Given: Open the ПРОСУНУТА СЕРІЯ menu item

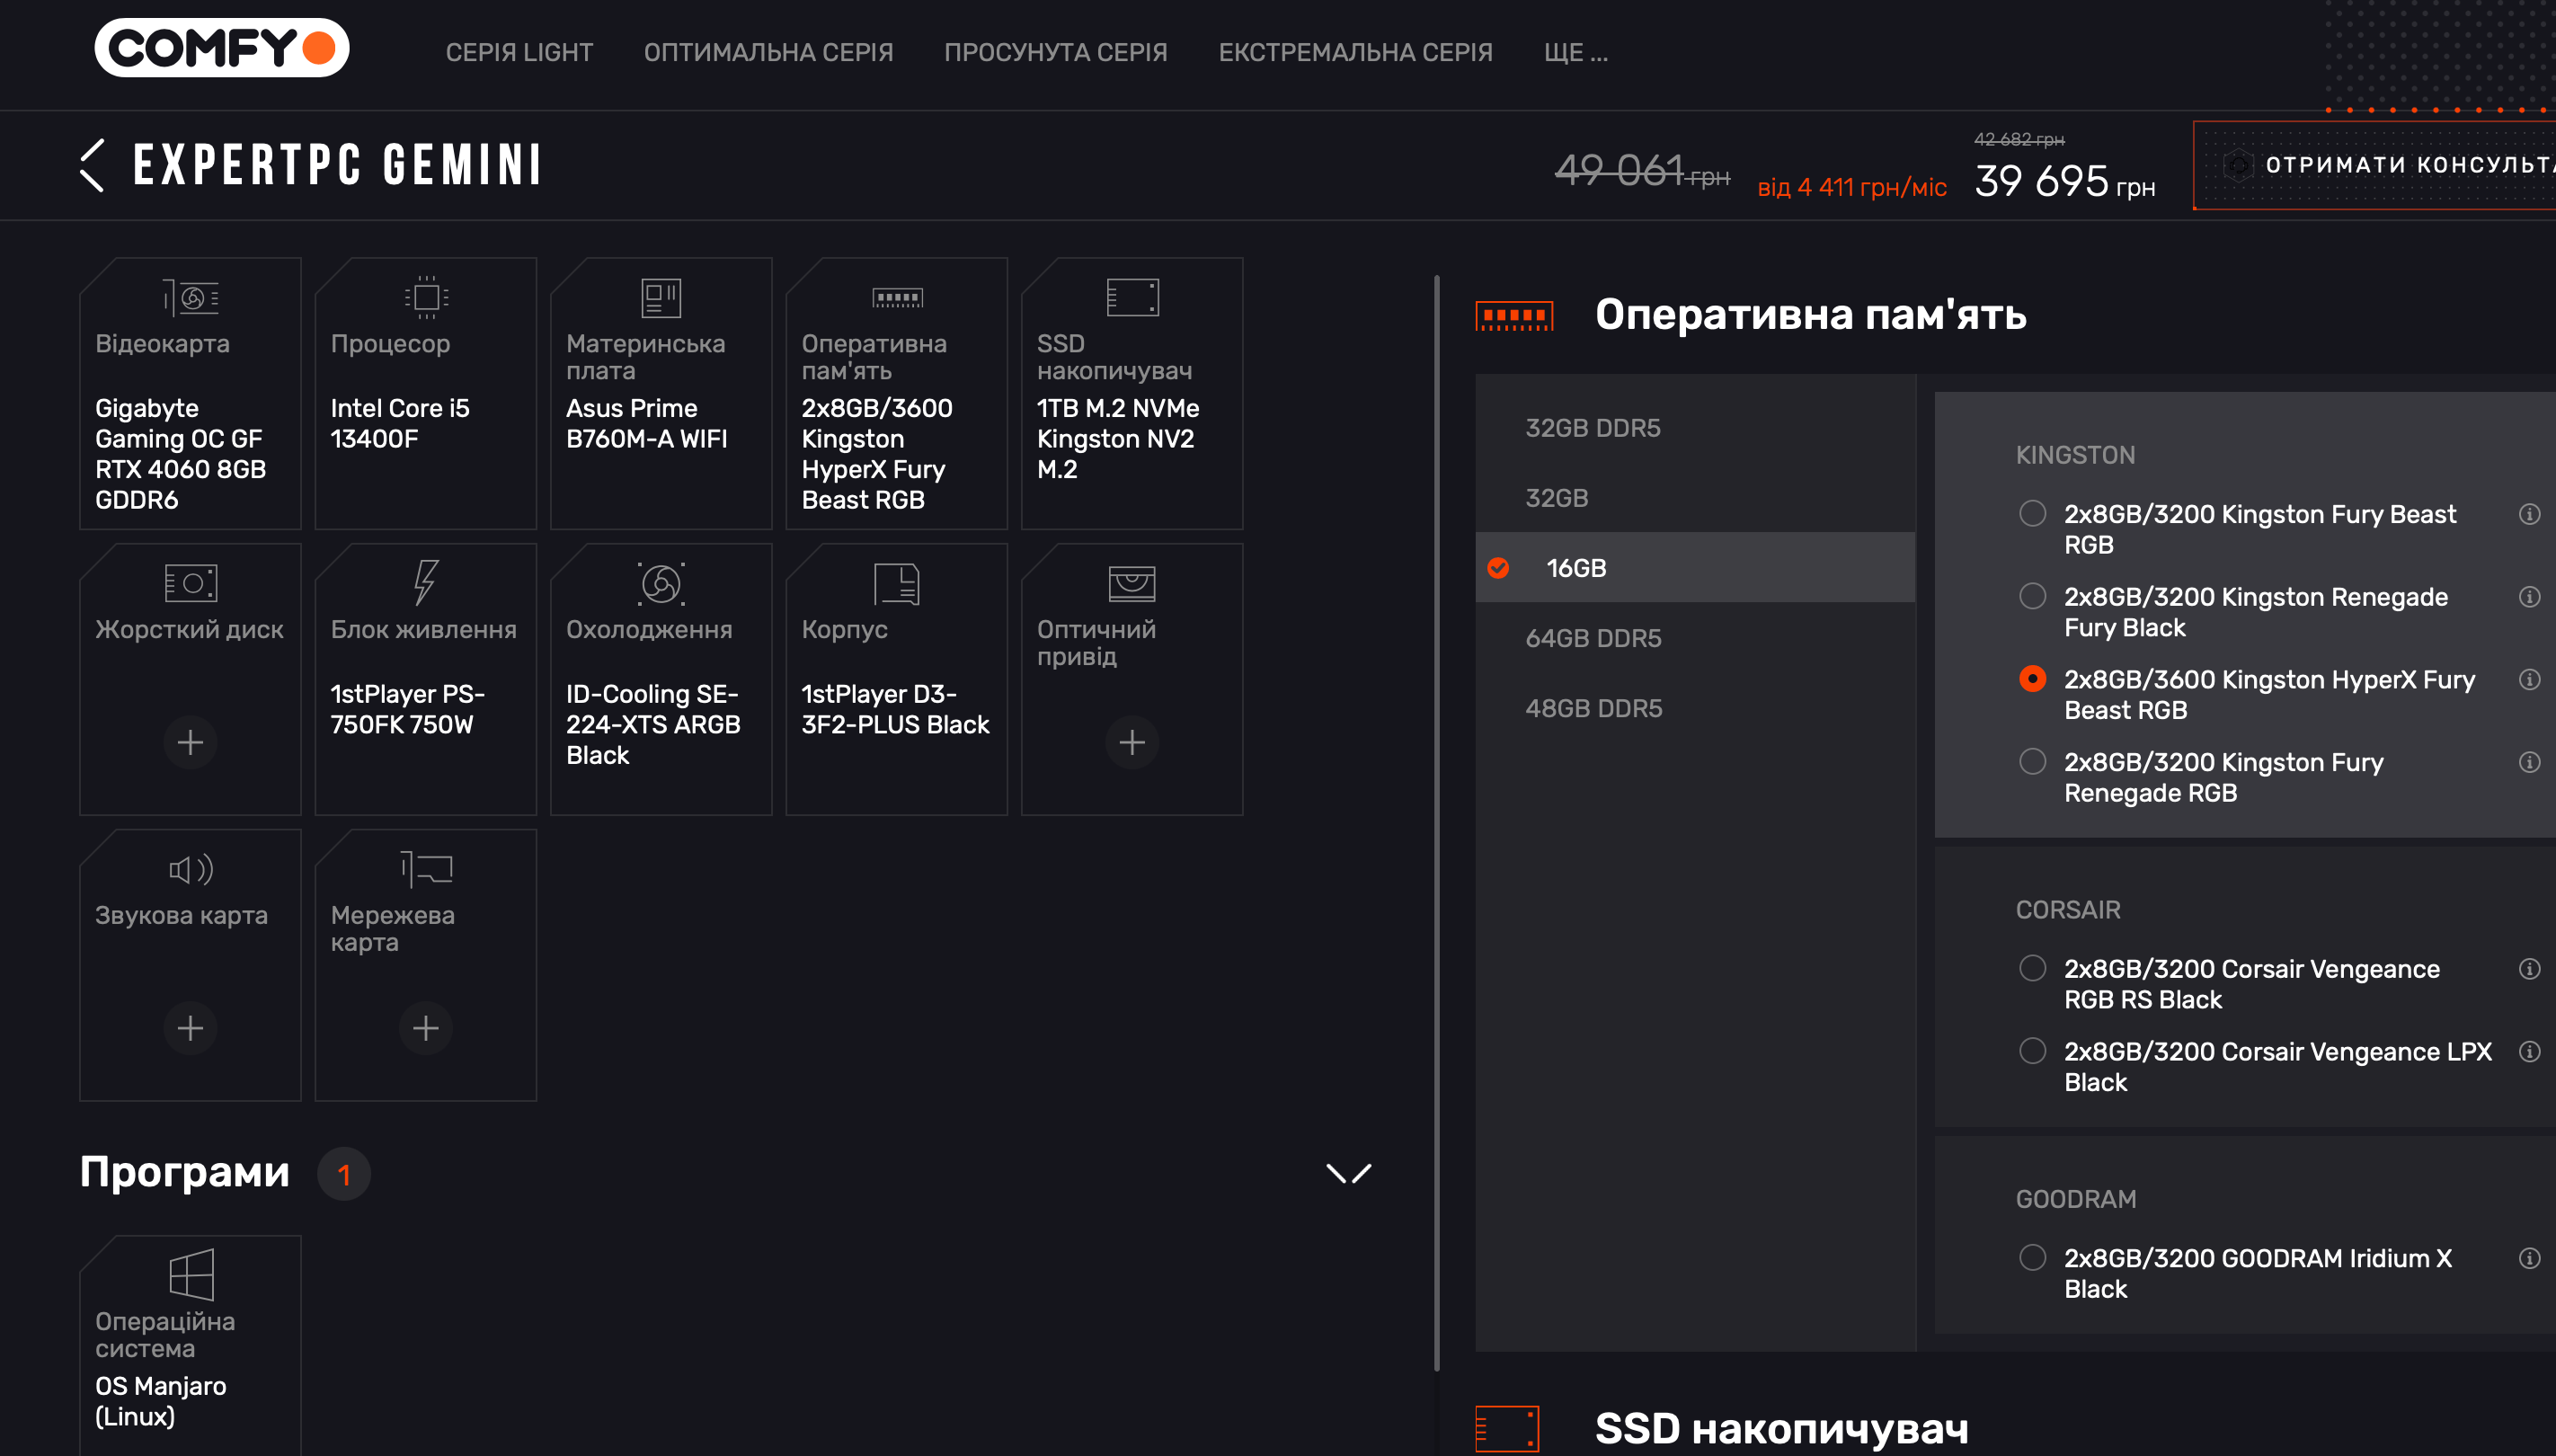Looking at the screenshot, I should (1055, 52).
